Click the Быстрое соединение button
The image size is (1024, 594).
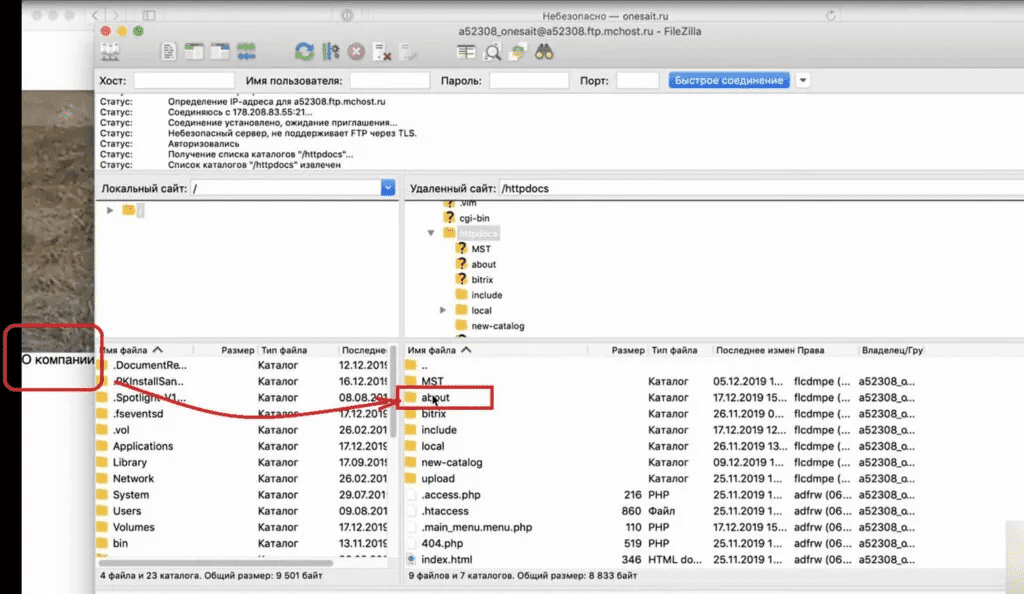pyautogui.click(x=729, y=80)
